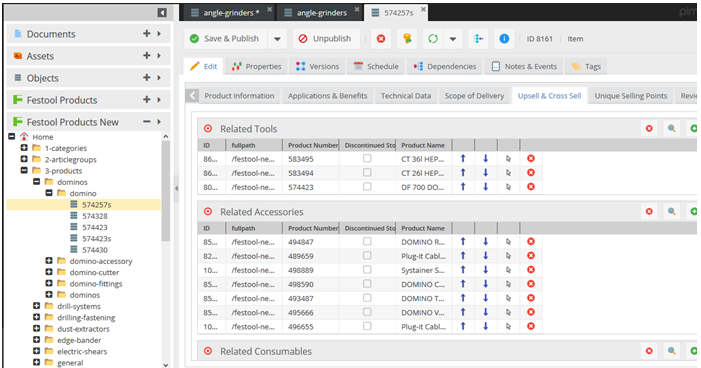Click the red delete icon in toolbar
This screenshot has width=701, height=368.
pos(381,39)
